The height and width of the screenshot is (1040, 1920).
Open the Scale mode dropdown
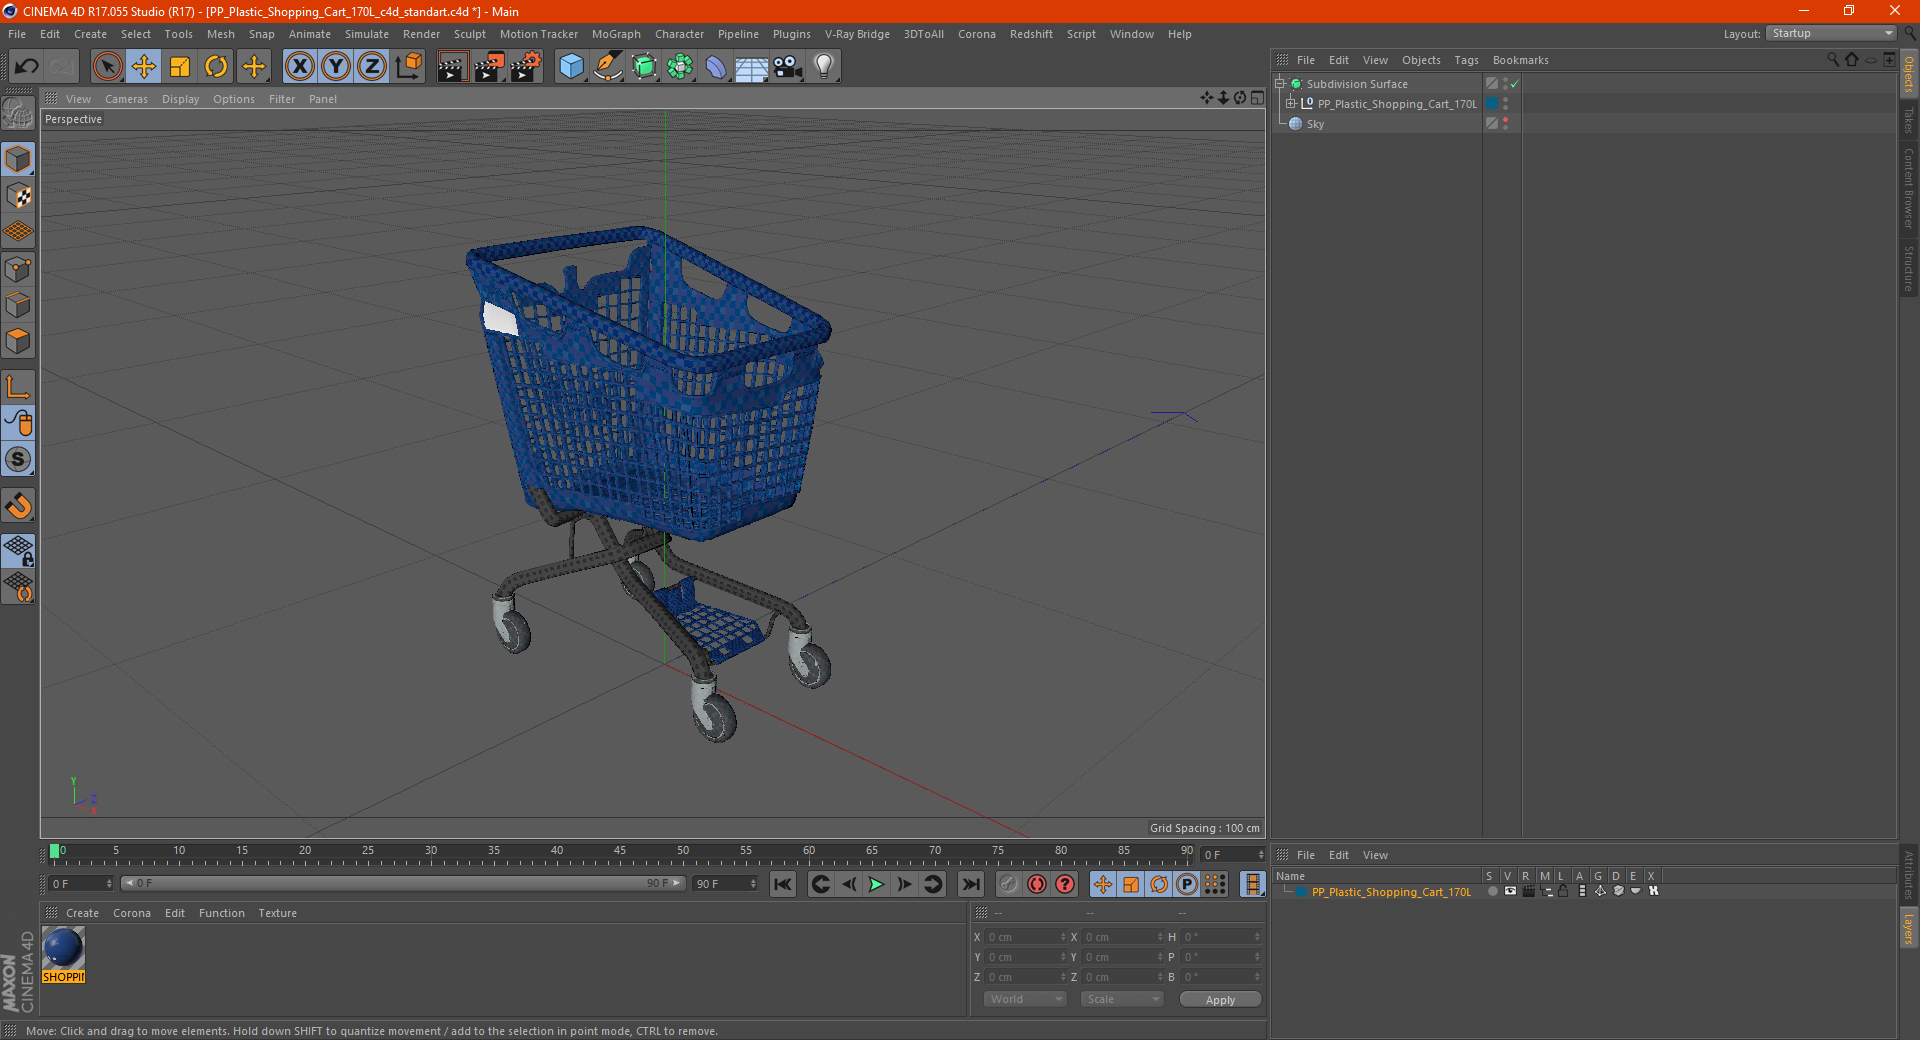(1122, 999)
